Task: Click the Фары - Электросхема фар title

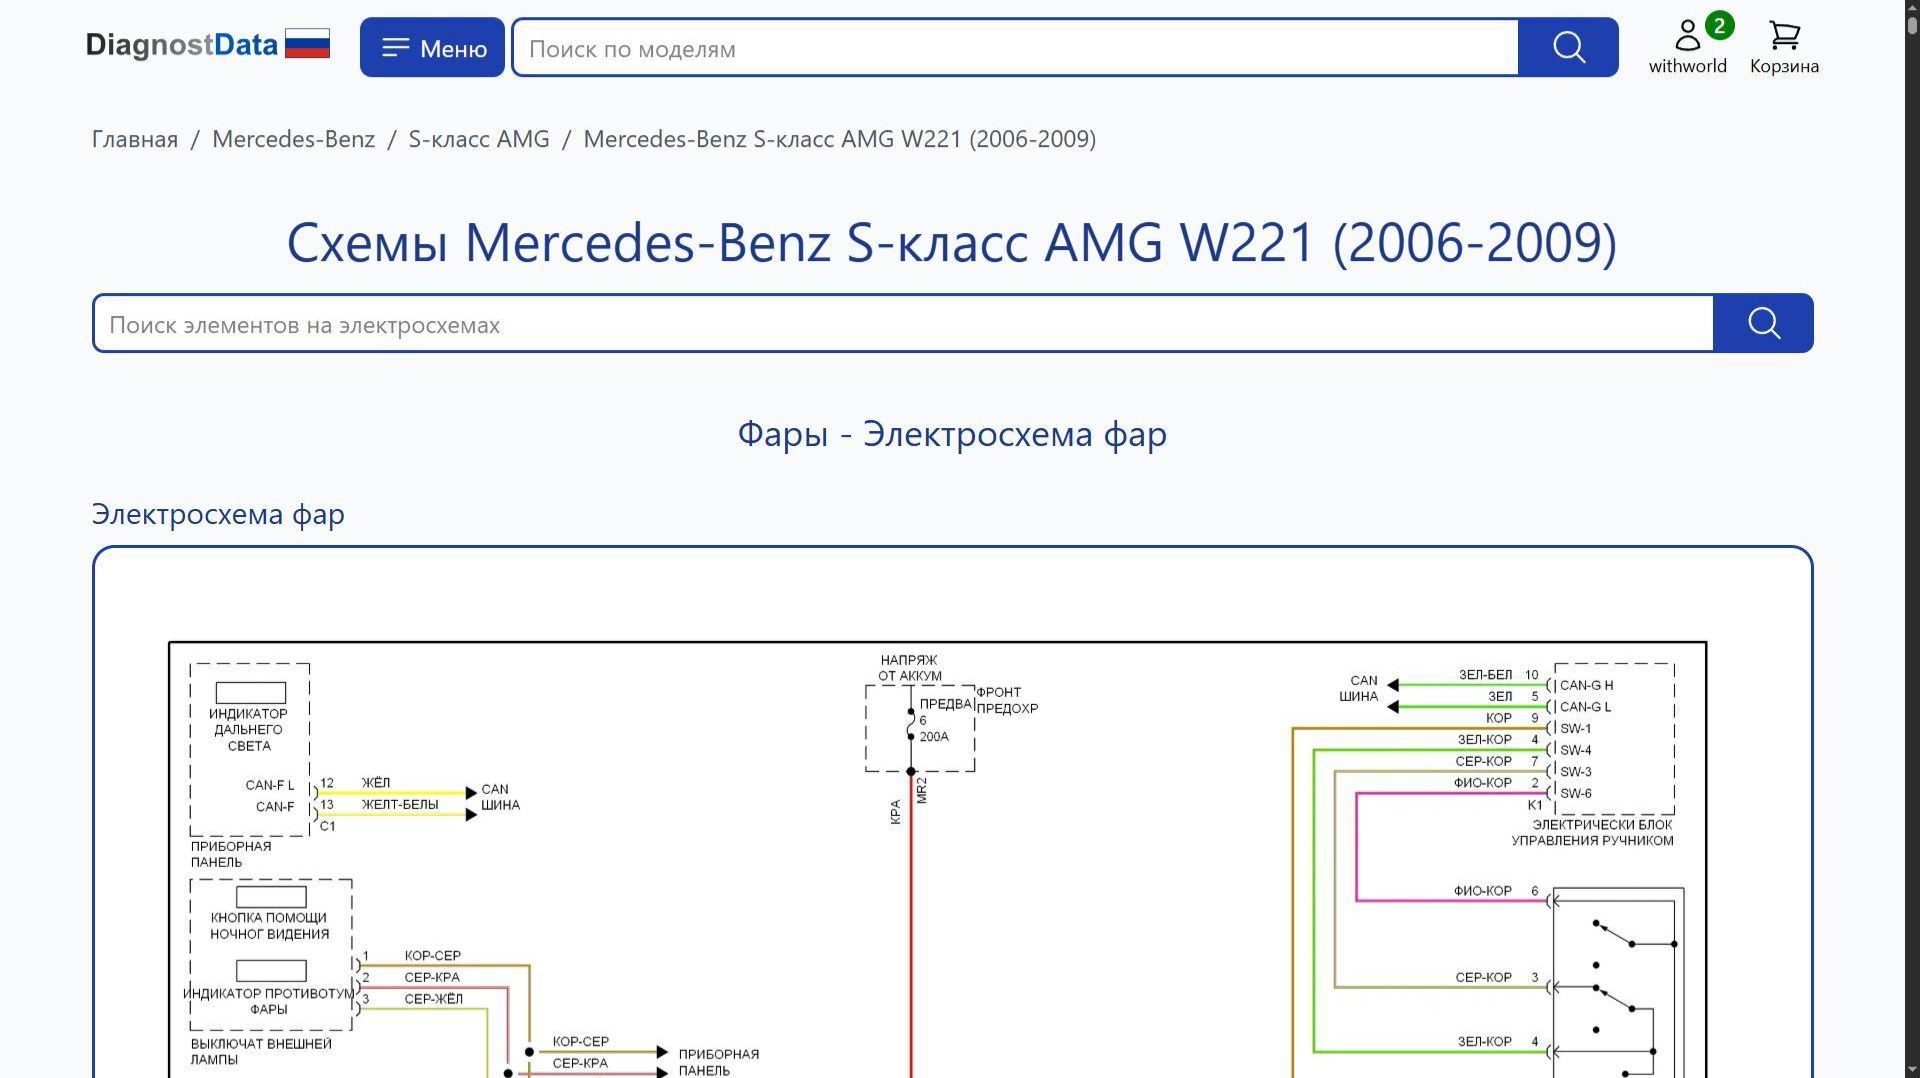Action: [x=950, y=434]
